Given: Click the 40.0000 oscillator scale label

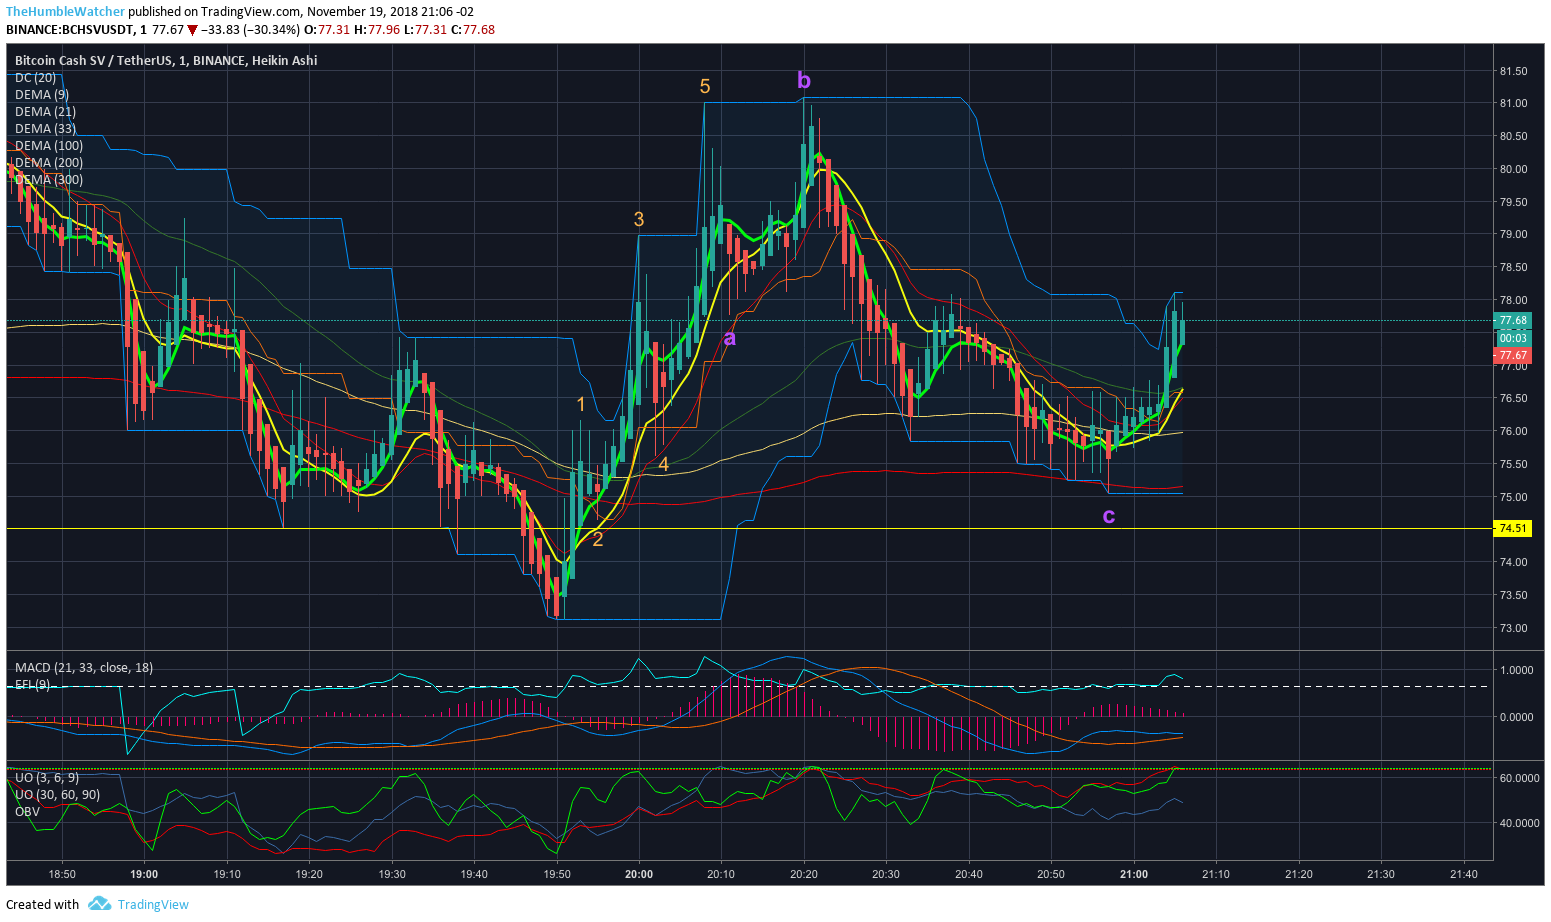Looking at the screenshot, I should (1519, 823).
